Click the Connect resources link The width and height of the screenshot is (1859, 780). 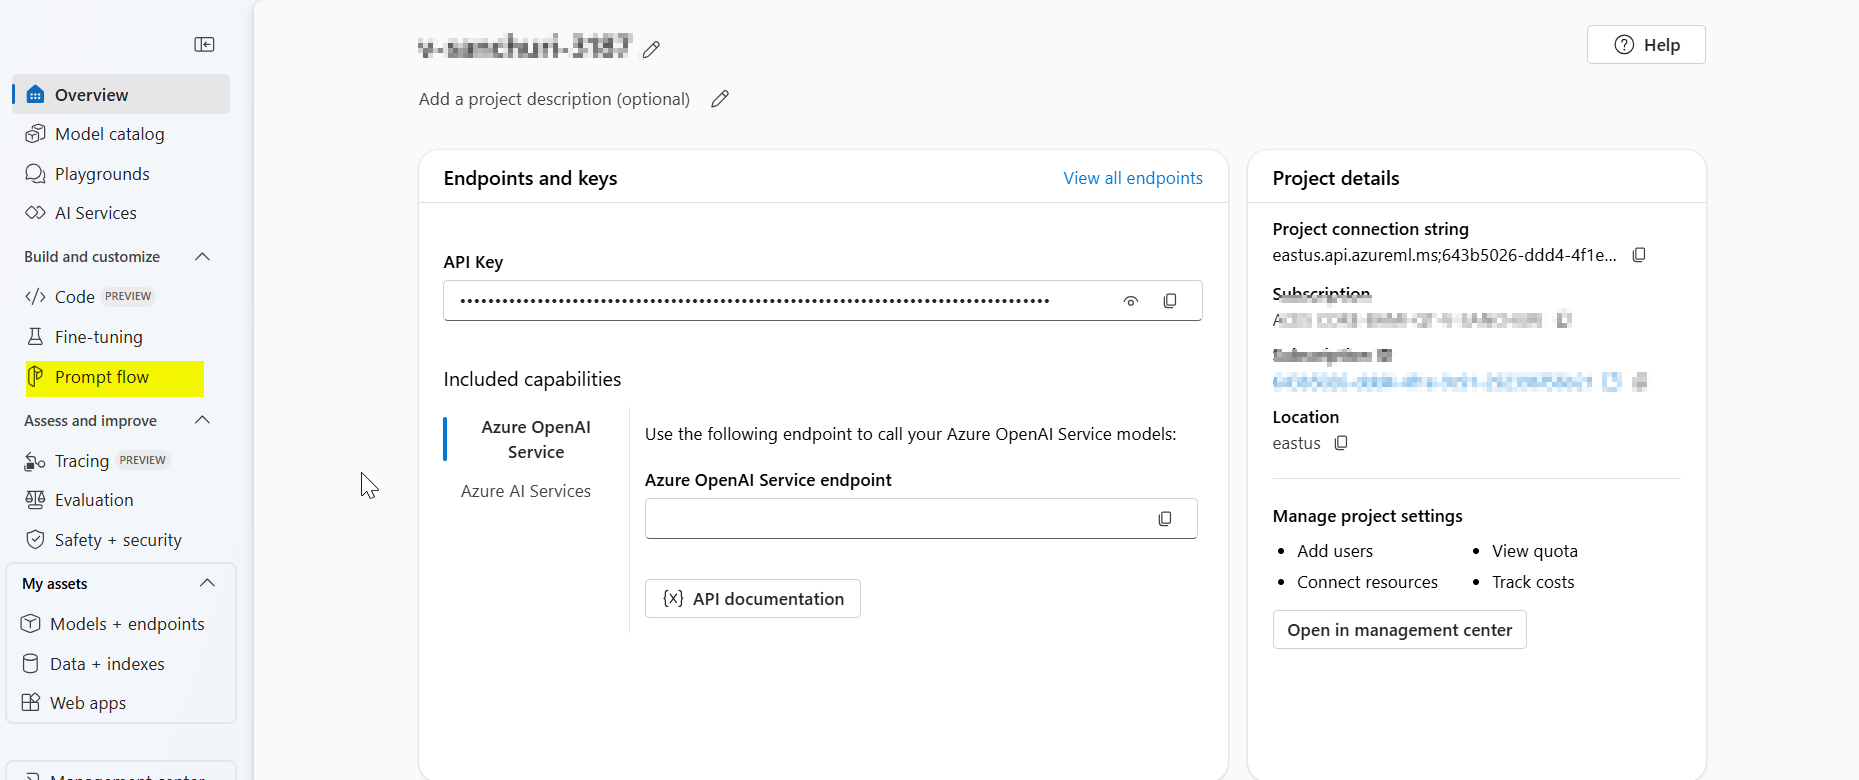tap(1367, 582)
